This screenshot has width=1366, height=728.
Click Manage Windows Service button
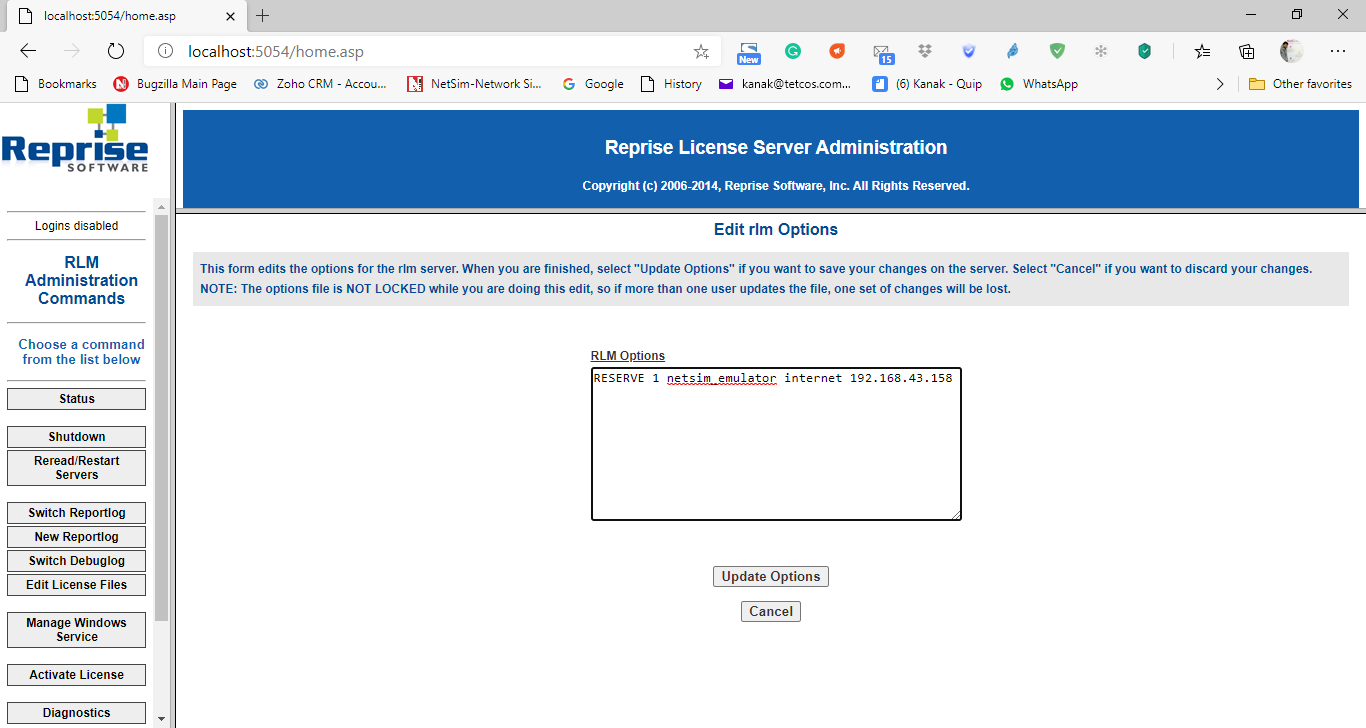pos(76,630)
